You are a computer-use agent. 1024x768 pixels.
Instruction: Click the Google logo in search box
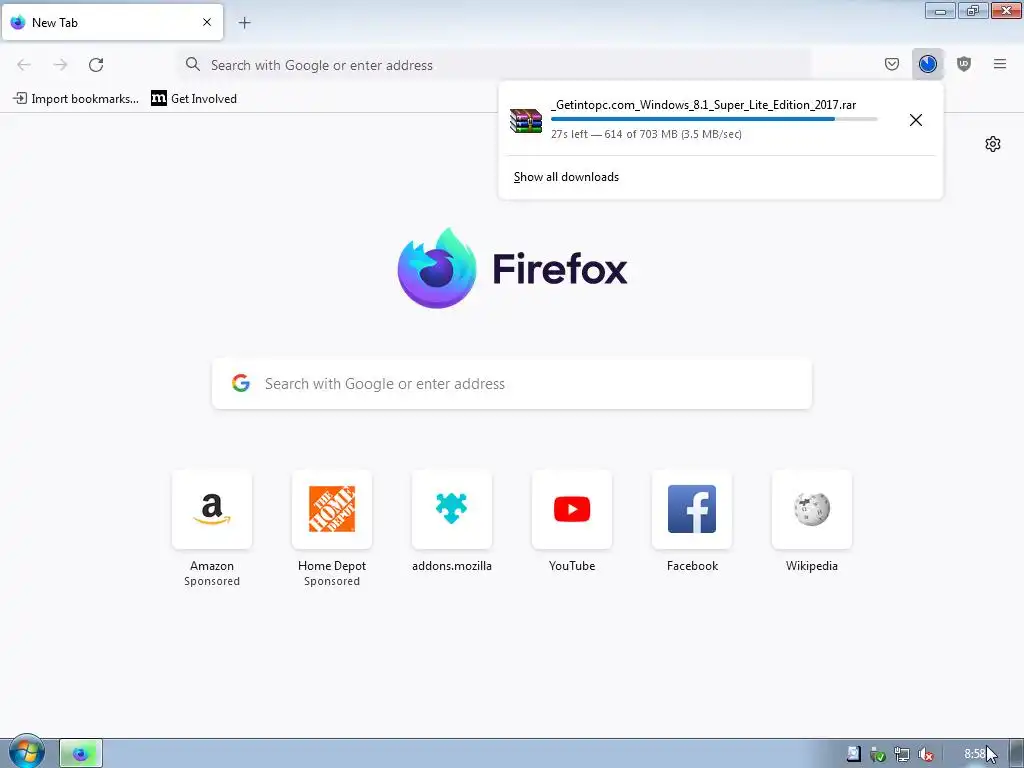[241, 383]
